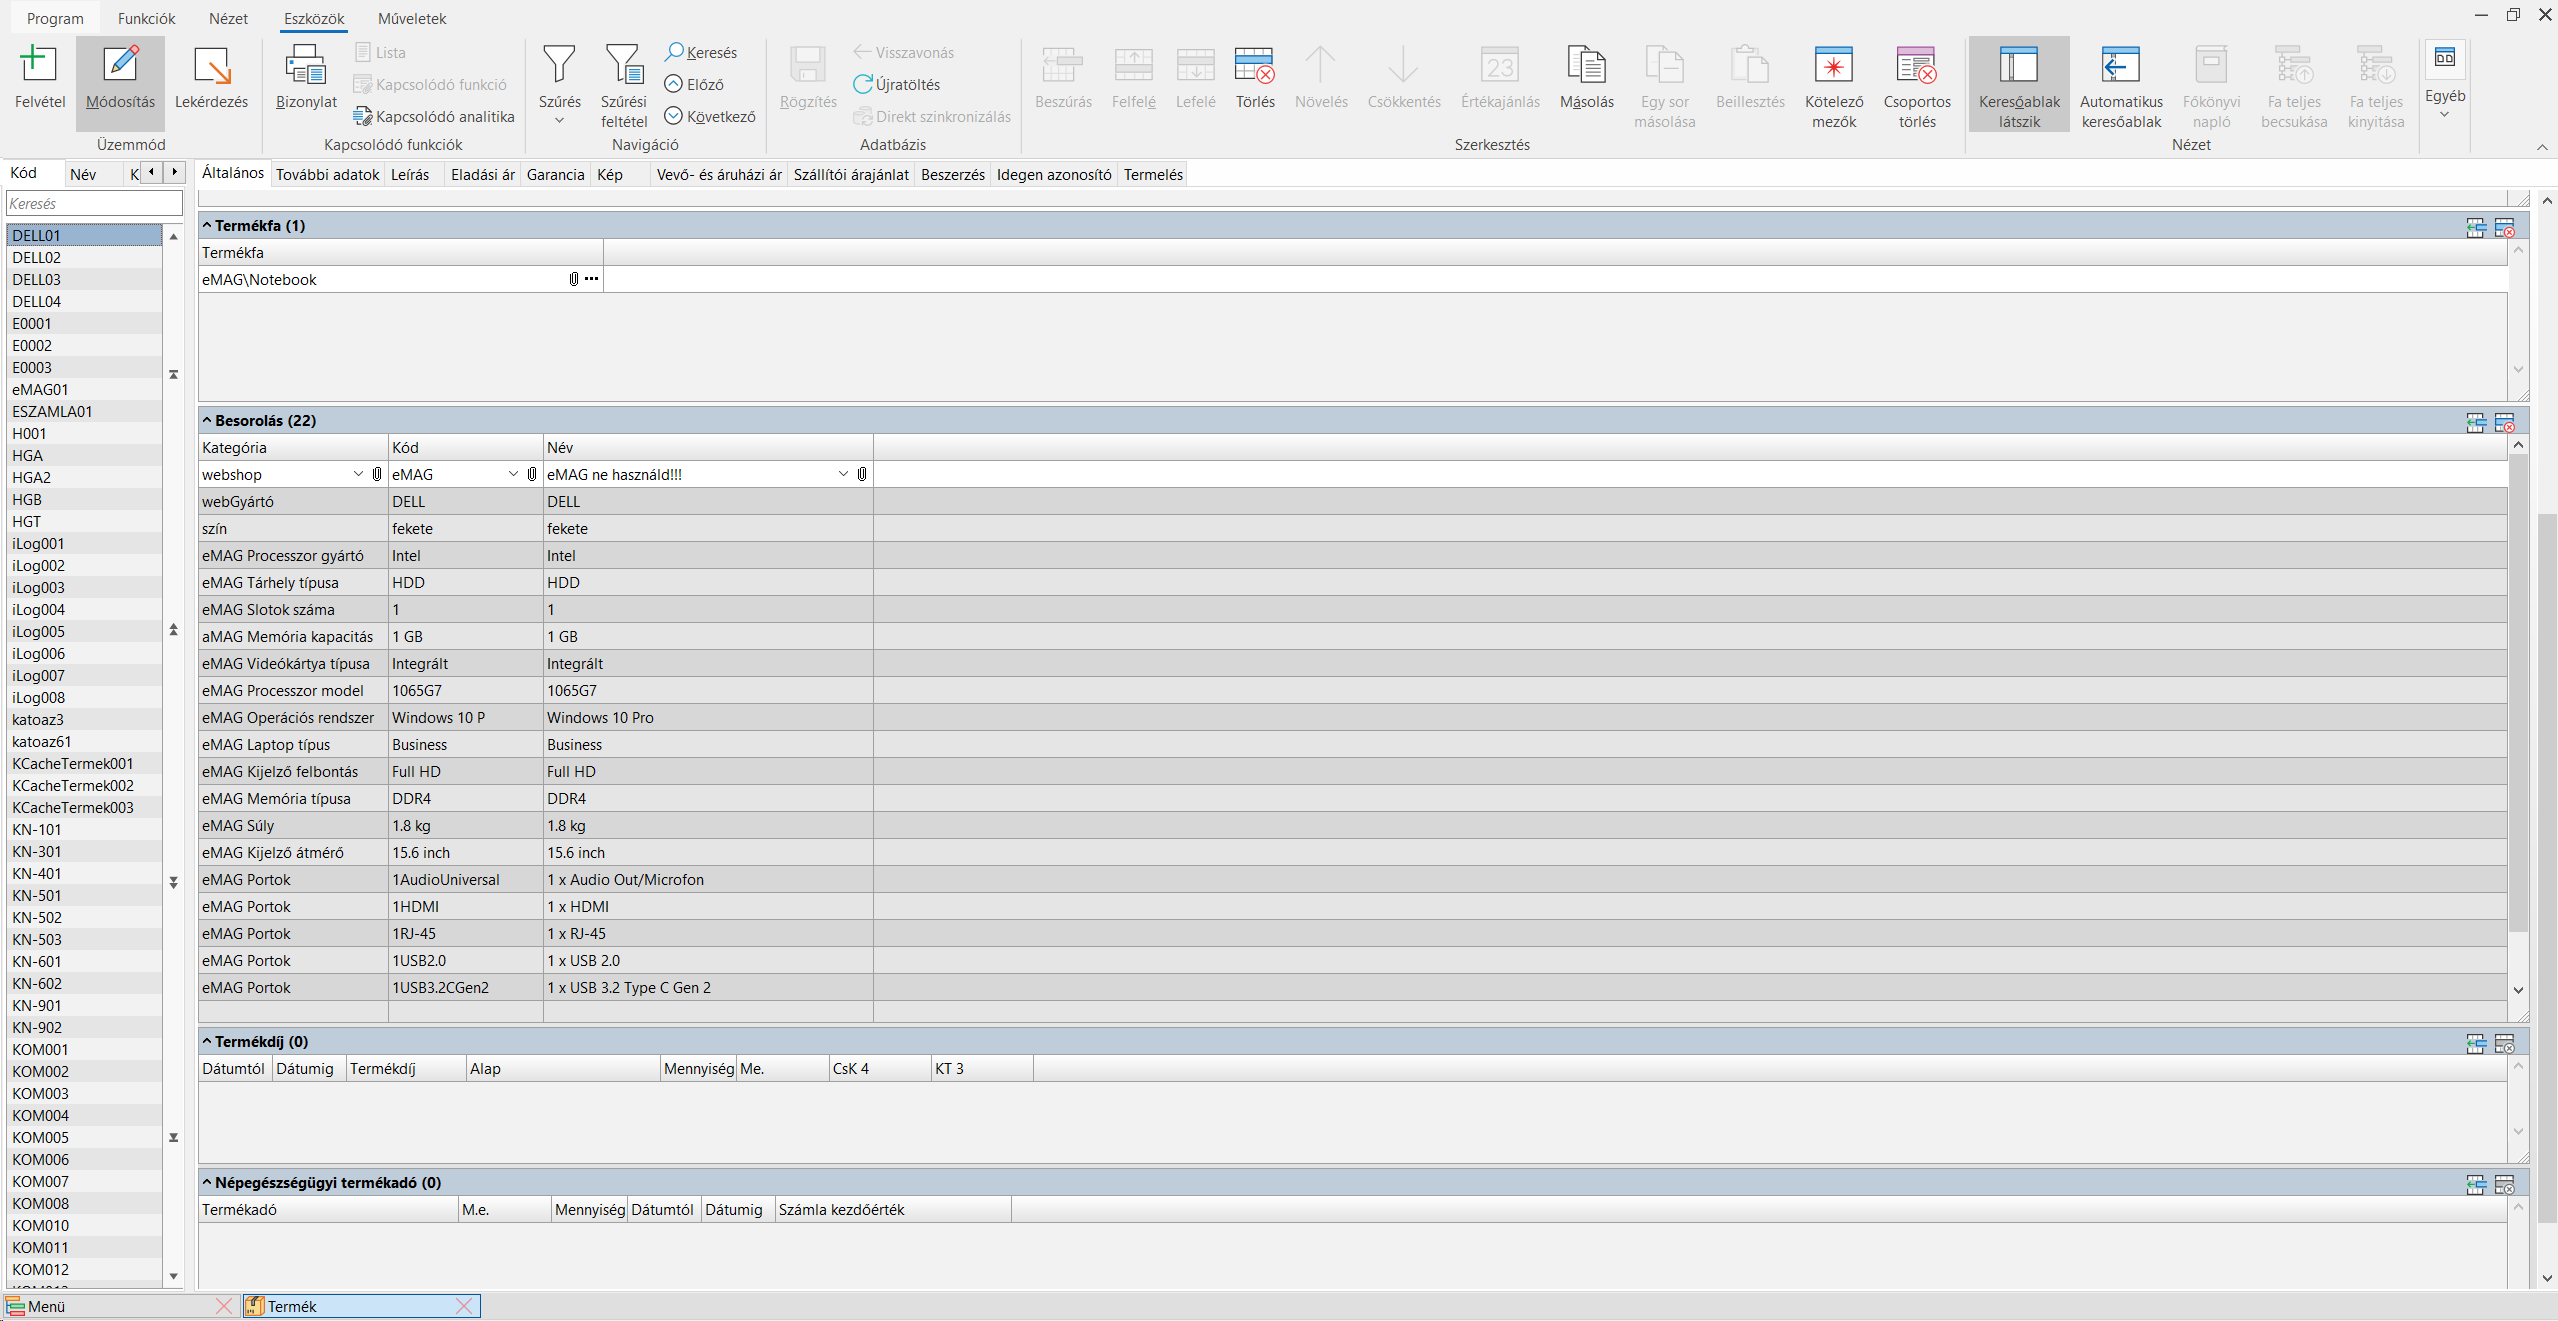Viewport: 2558px width, 1321px height.
Task: Click the Következő navigation button
Action: point(710,117)
